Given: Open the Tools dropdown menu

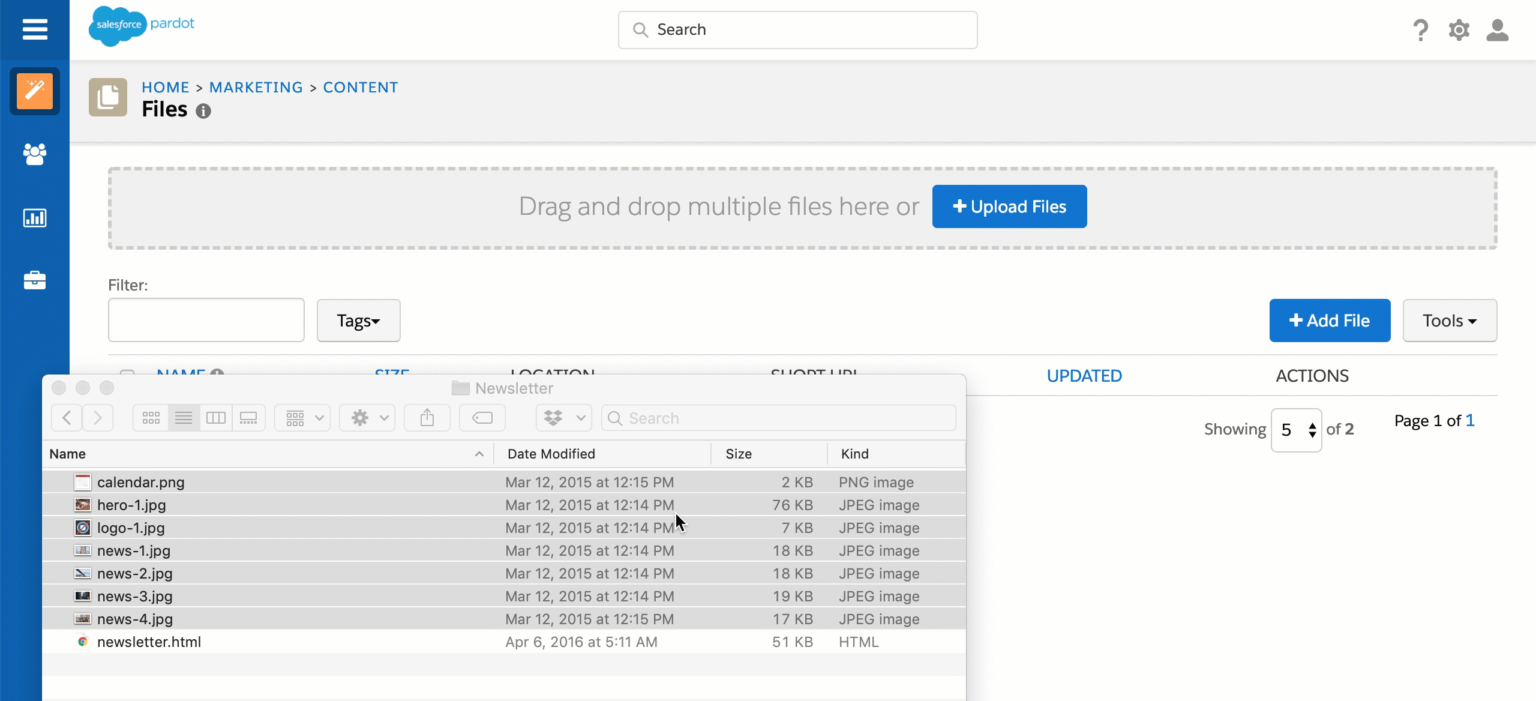Looking at the screenshot, I should 1449,320.
